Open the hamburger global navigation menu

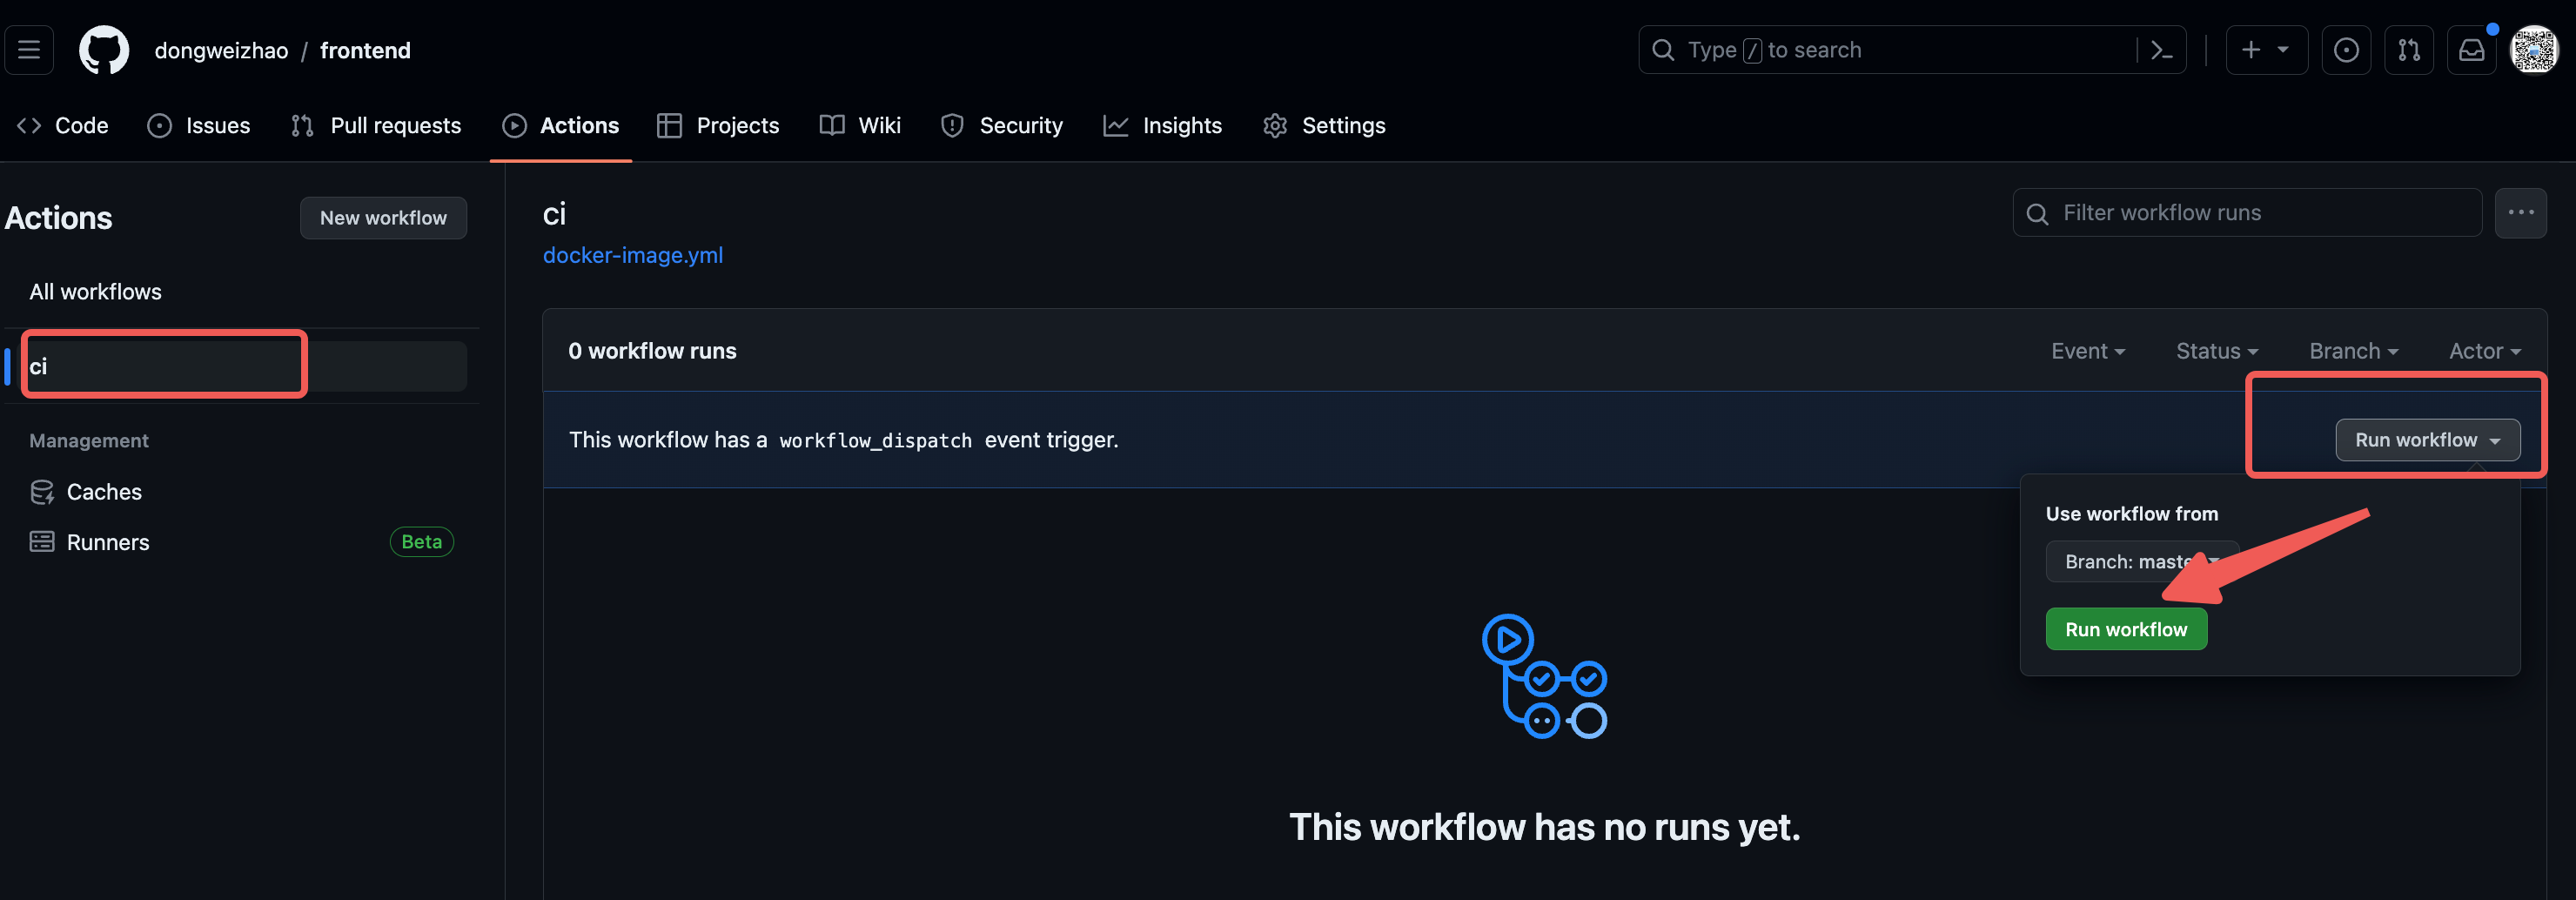coord(29,50)
